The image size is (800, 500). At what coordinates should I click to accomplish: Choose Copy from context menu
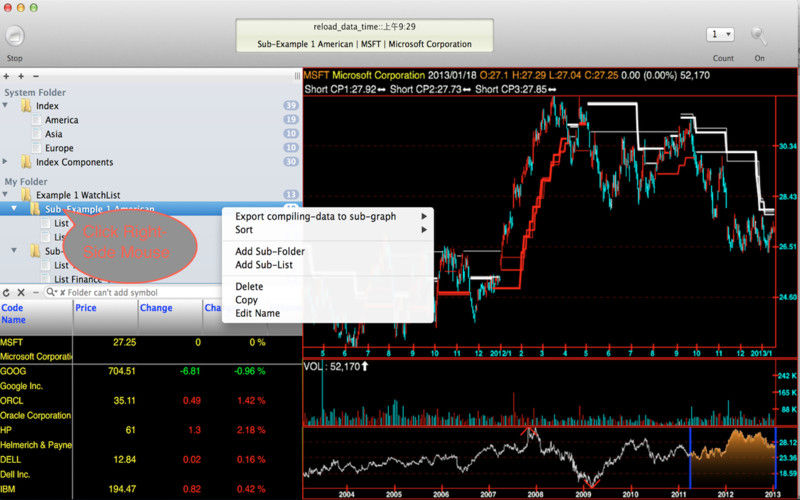tap(328, 300)
